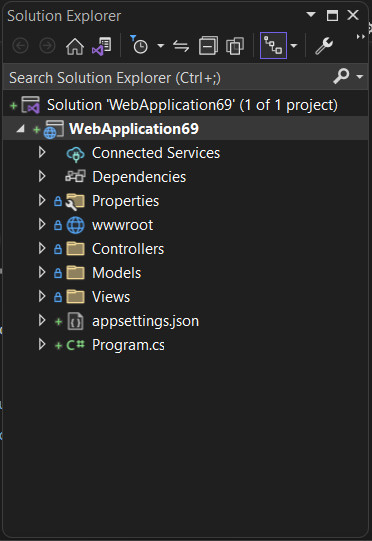Viewport: 372px width, 541px height.
Task: Click the search magnifier icon
Action: click(341, 76)
